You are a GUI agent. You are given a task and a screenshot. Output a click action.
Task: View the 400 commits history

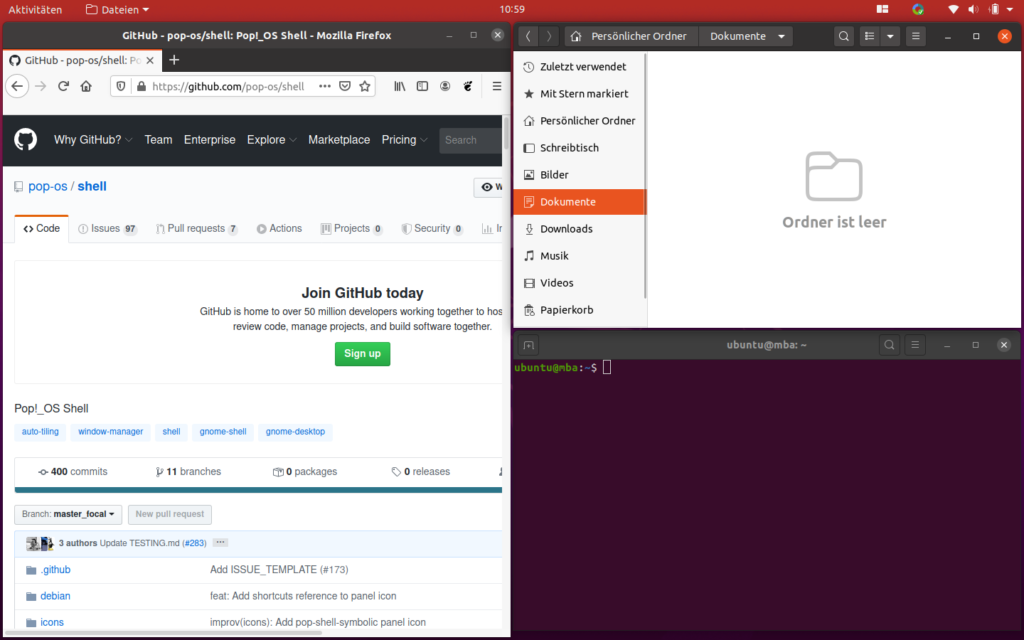coord(72,472)
